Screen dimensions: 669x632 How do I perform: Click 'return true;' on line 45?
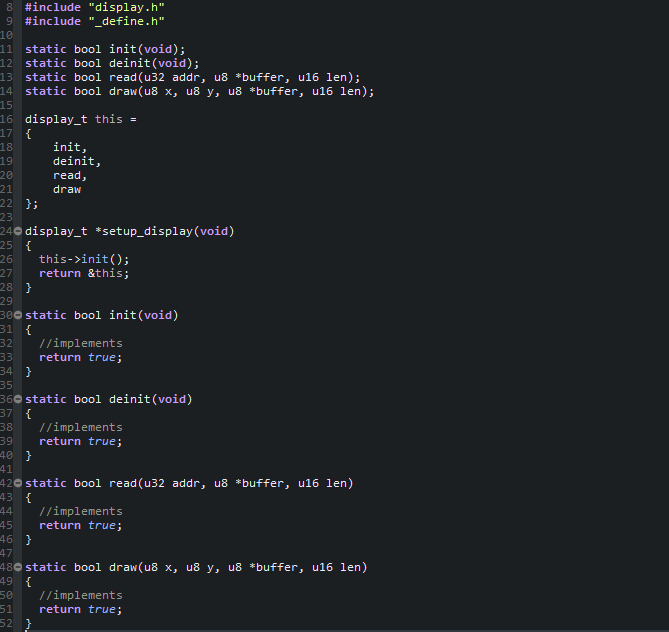coord(81,525)
